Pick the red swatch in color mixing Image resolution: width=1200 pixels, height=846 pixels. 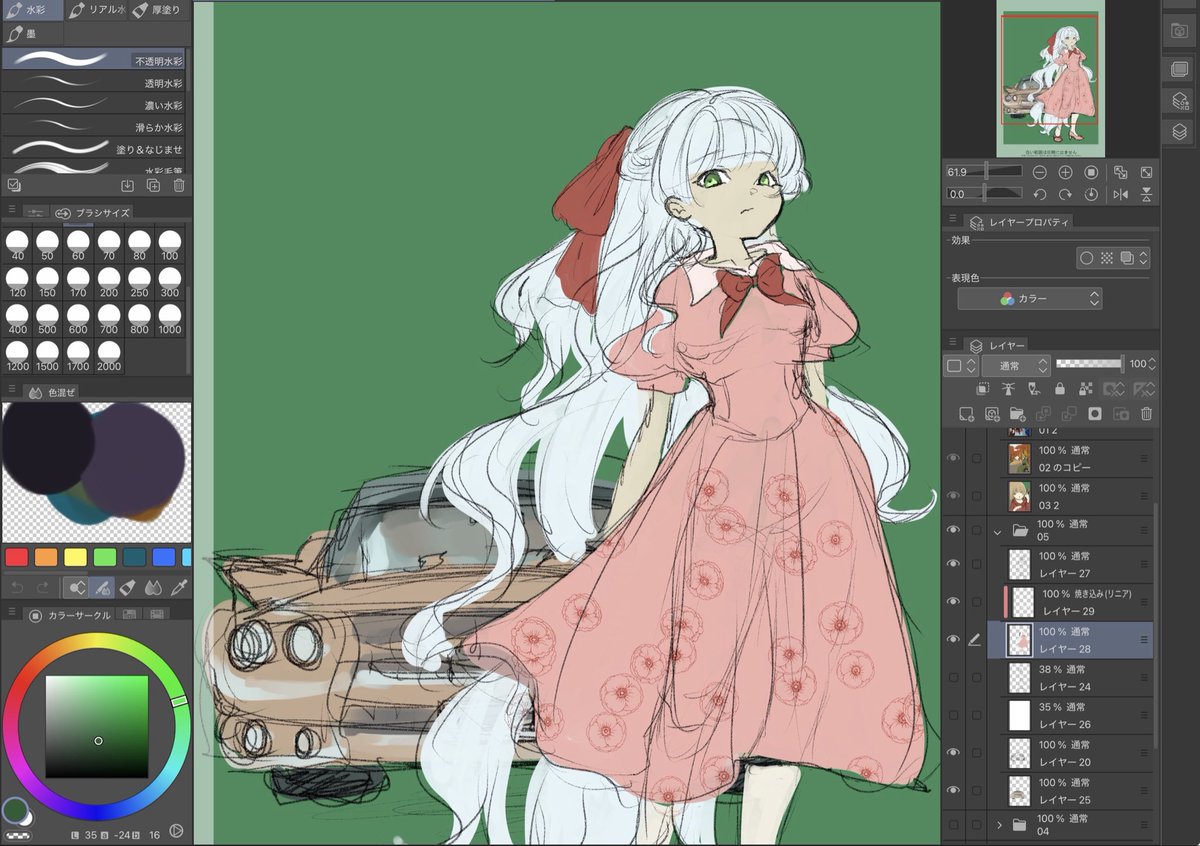[17, 557]
